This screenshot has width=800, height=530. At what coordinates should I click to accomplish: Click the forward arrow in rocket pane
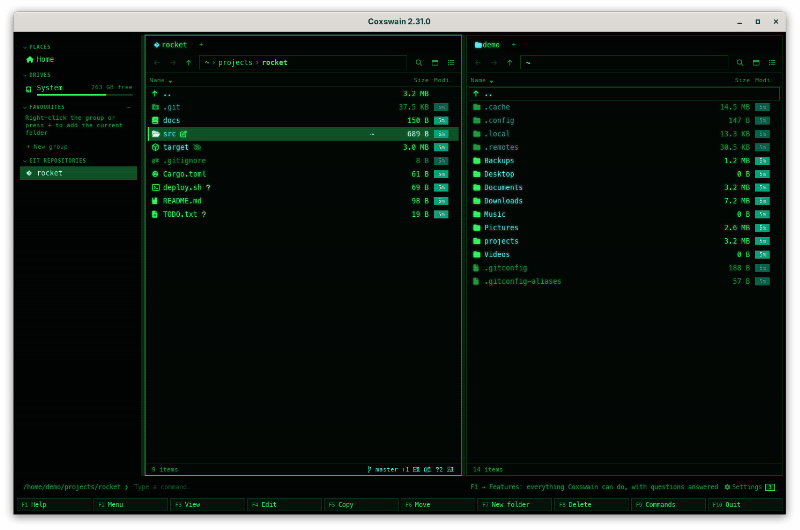pyautogui.click(x=173, y=63)
